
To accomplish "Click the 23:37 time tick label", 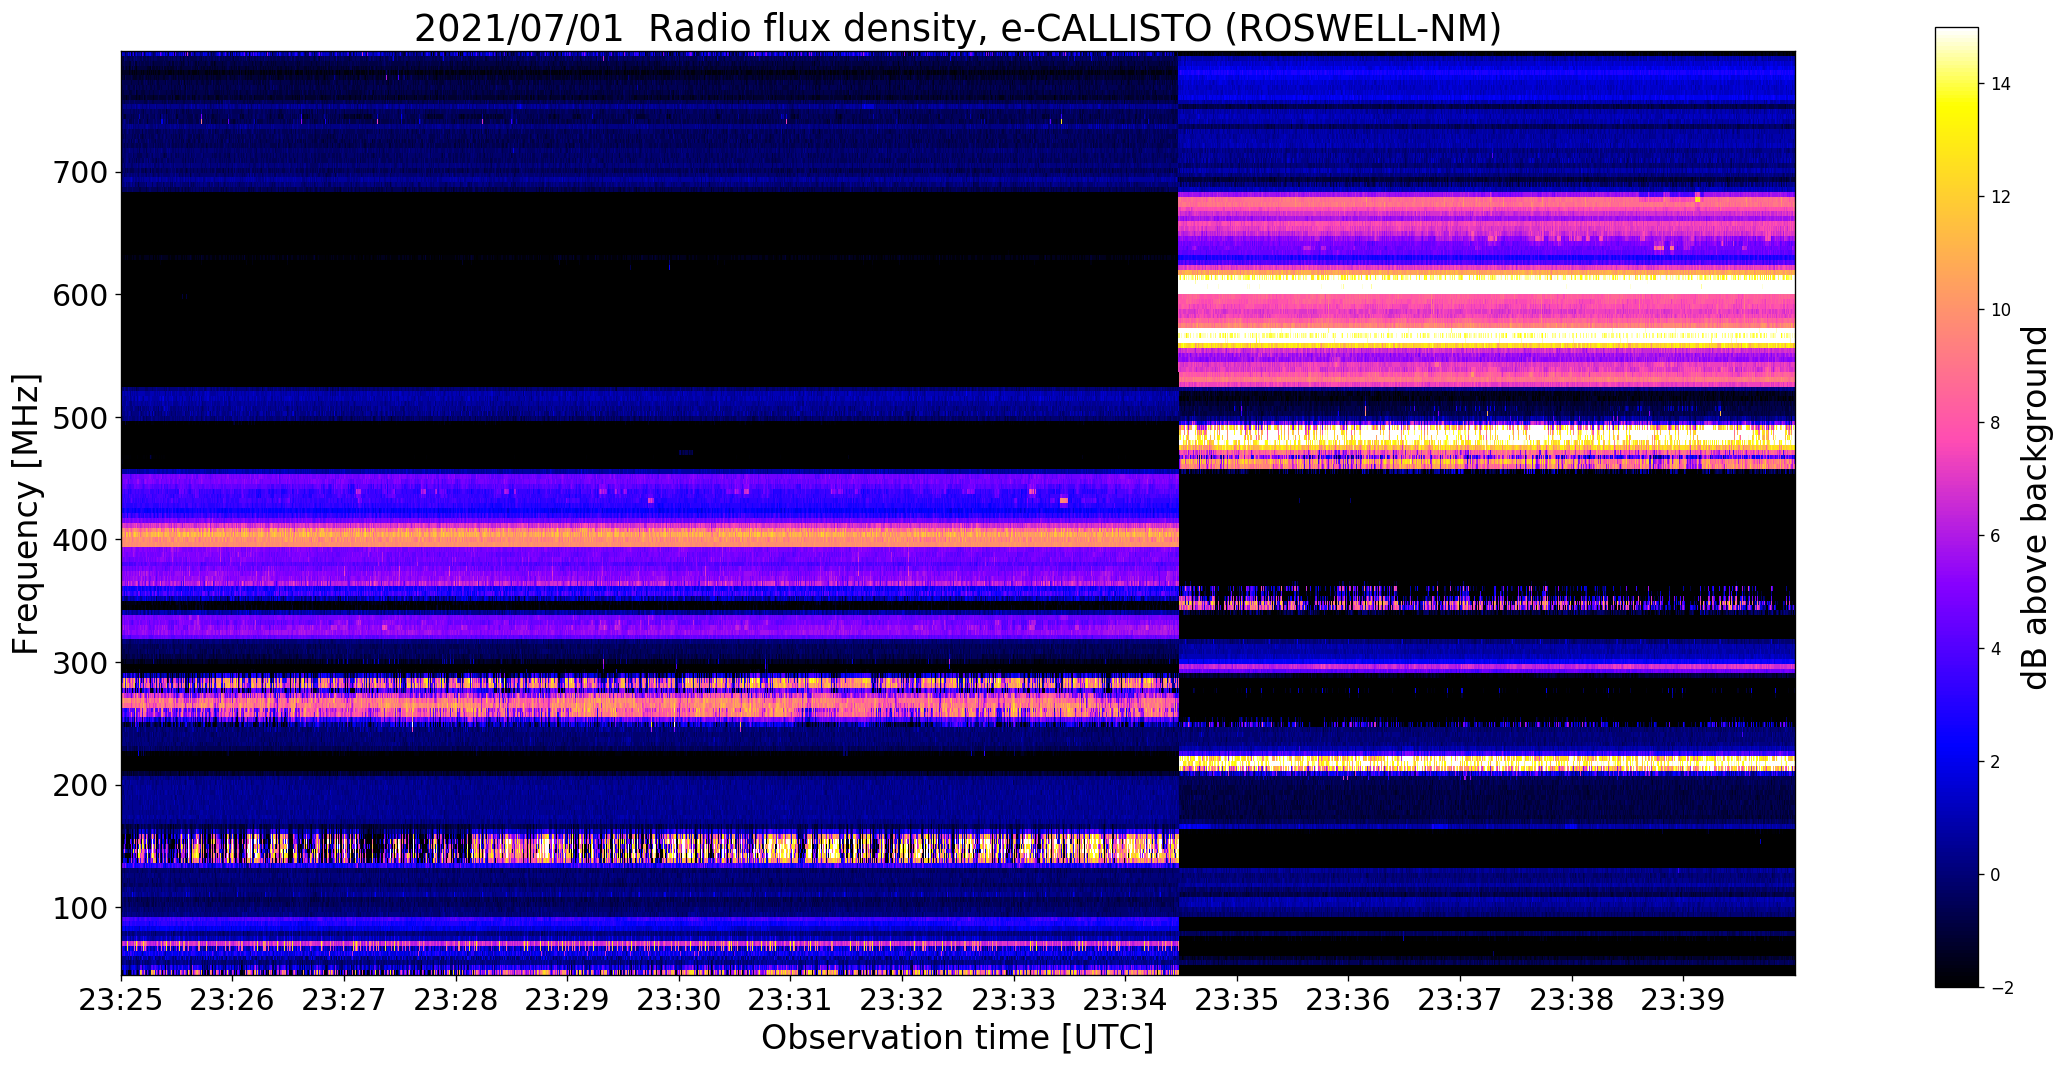I will (1460, 1000).
